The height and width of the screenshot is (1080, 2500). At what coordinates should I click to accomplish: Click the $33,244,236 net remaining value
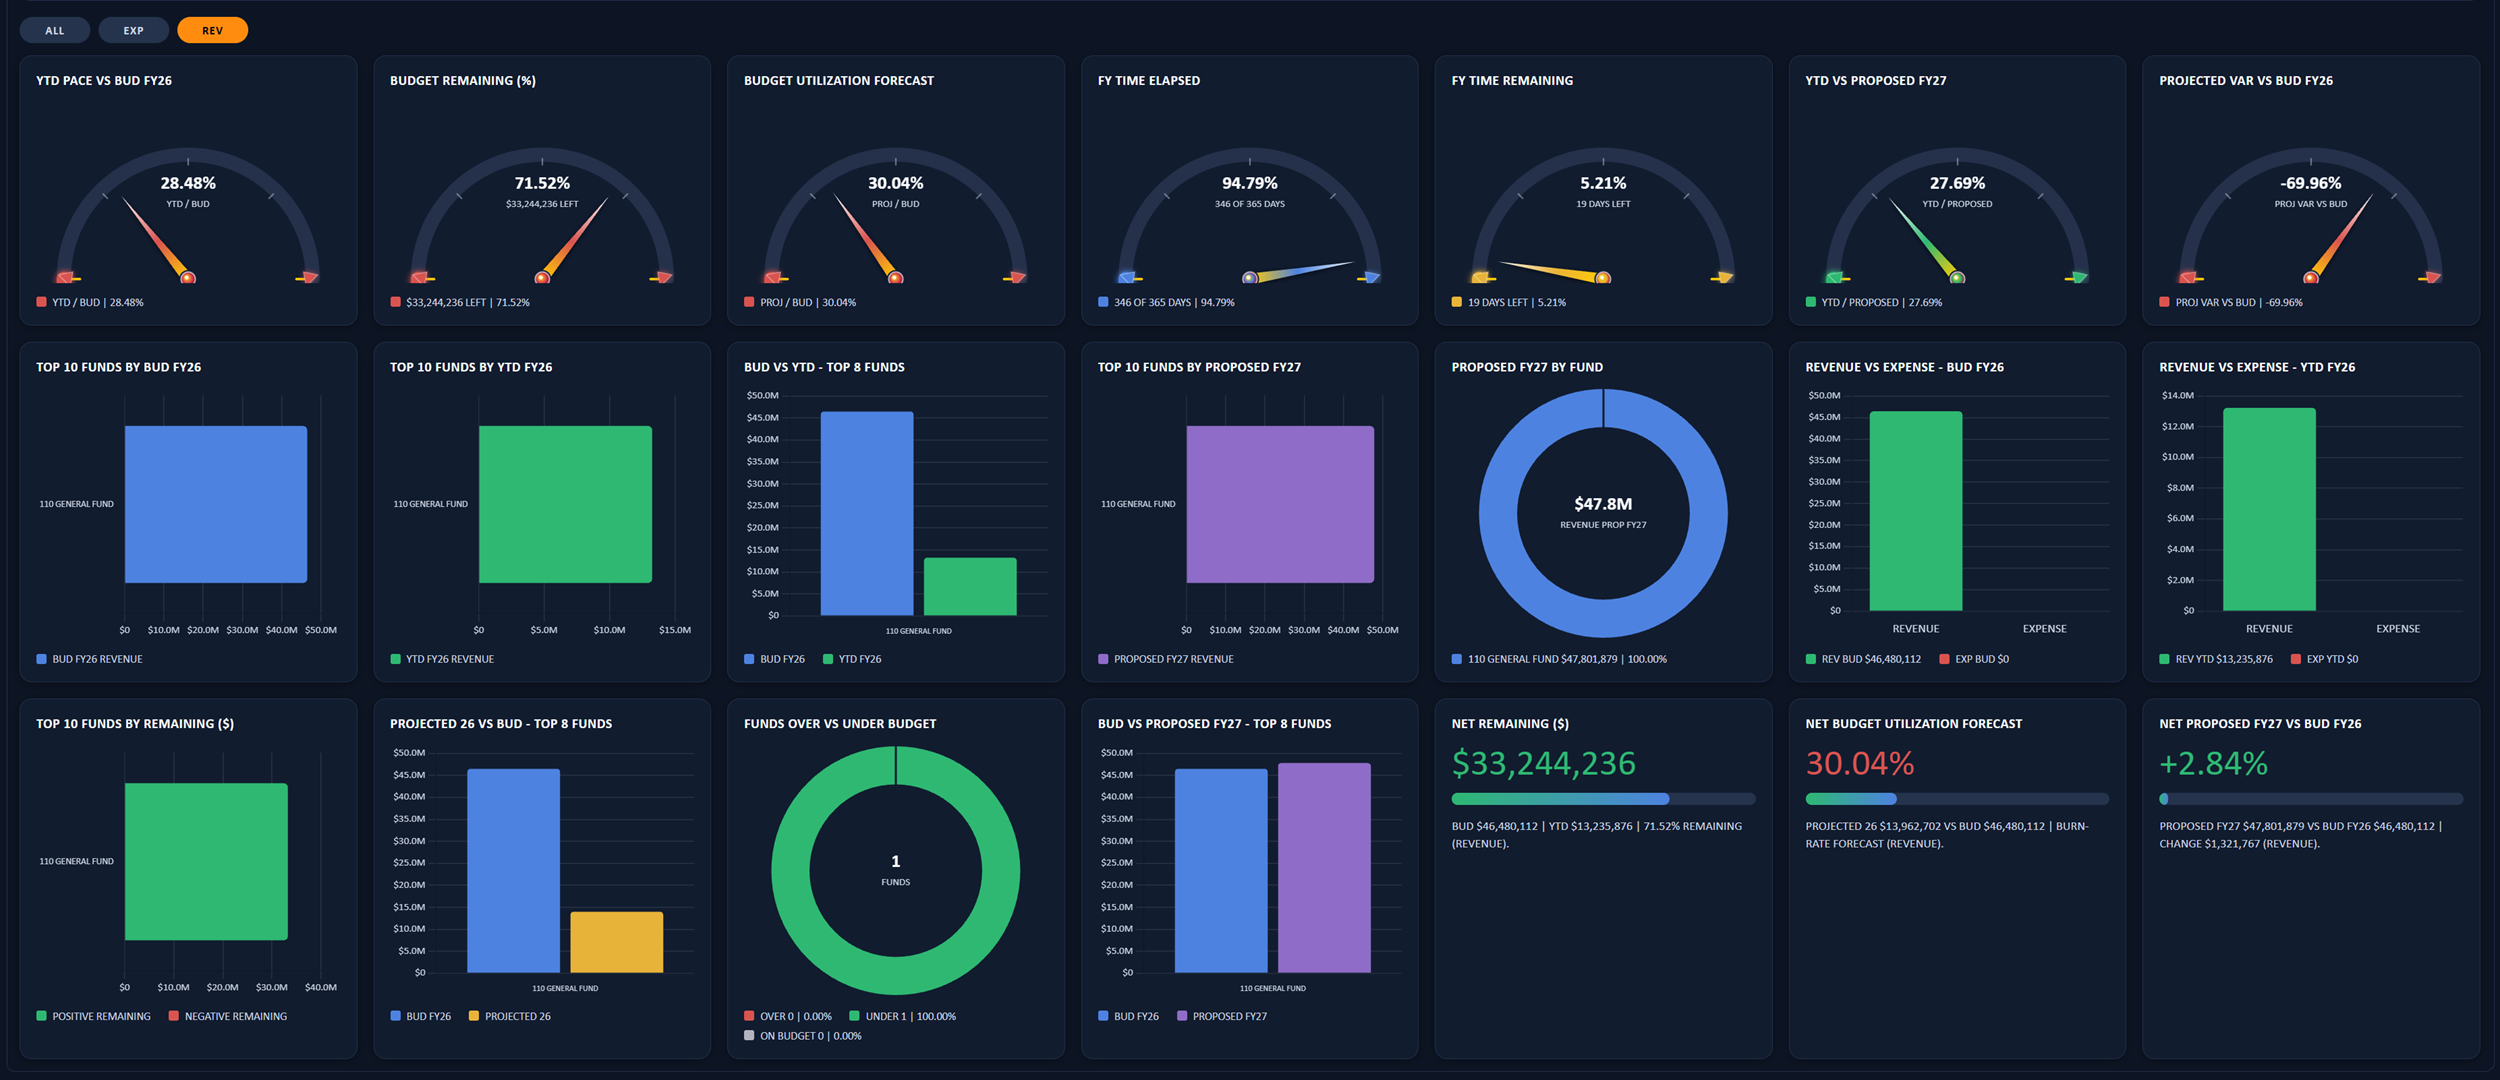[1544, 764]
